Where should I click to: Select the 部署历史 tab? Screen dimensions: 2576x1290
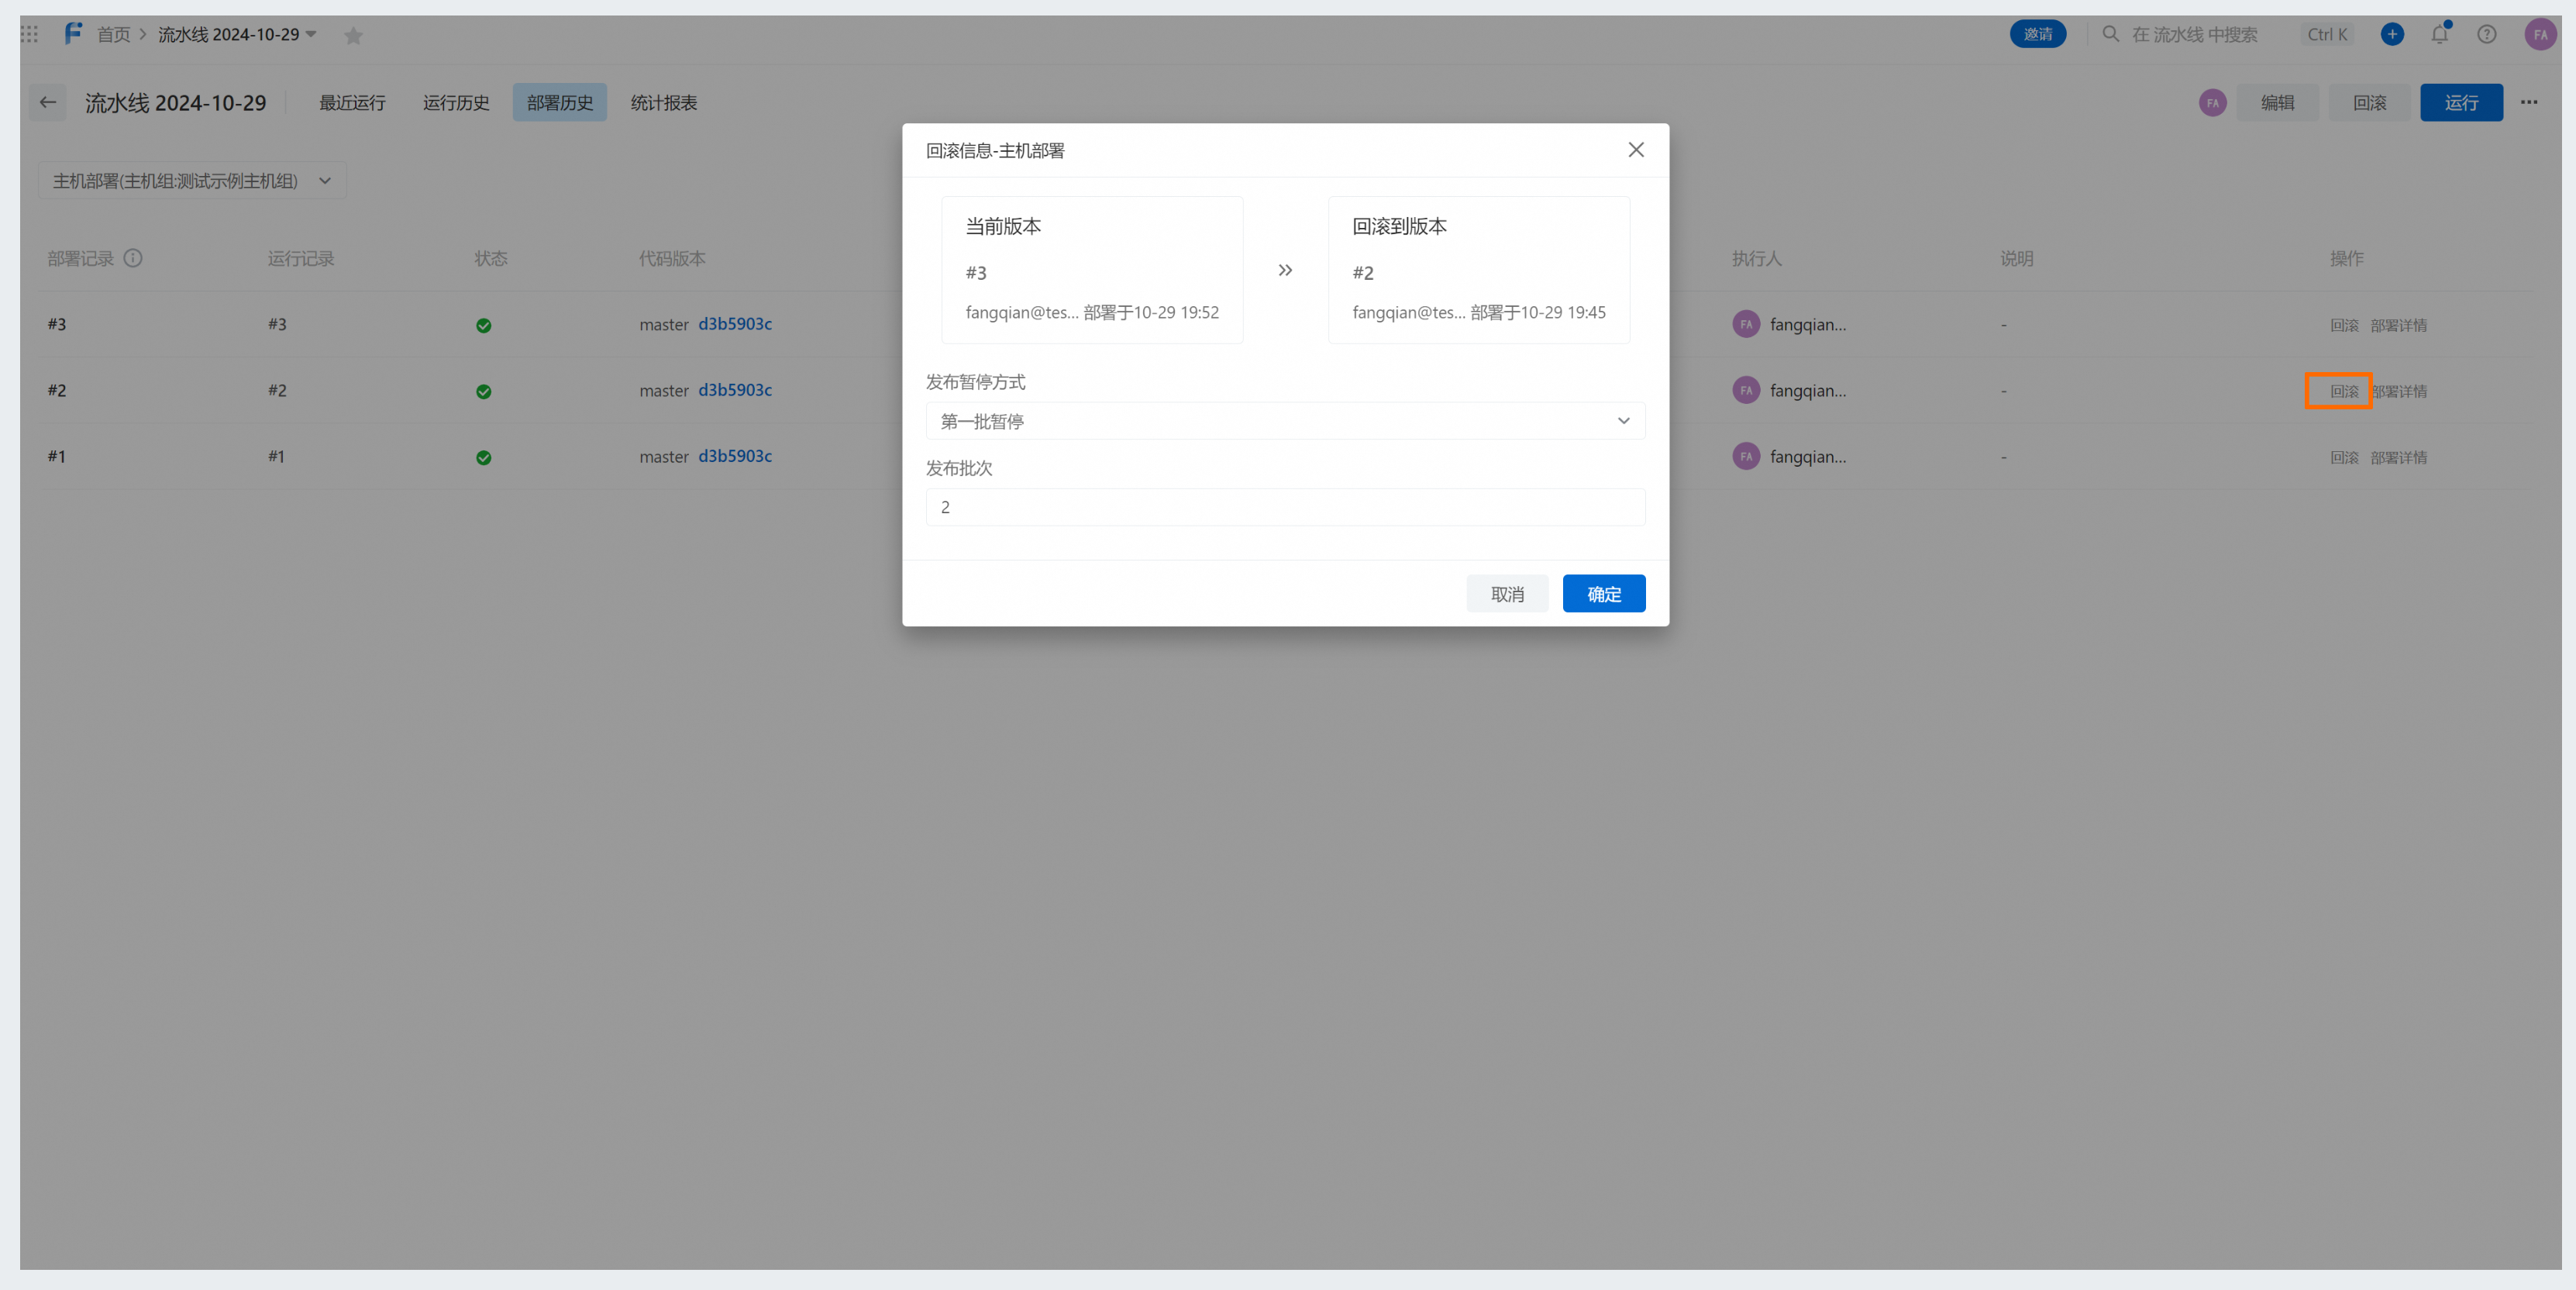coord(560,102)
